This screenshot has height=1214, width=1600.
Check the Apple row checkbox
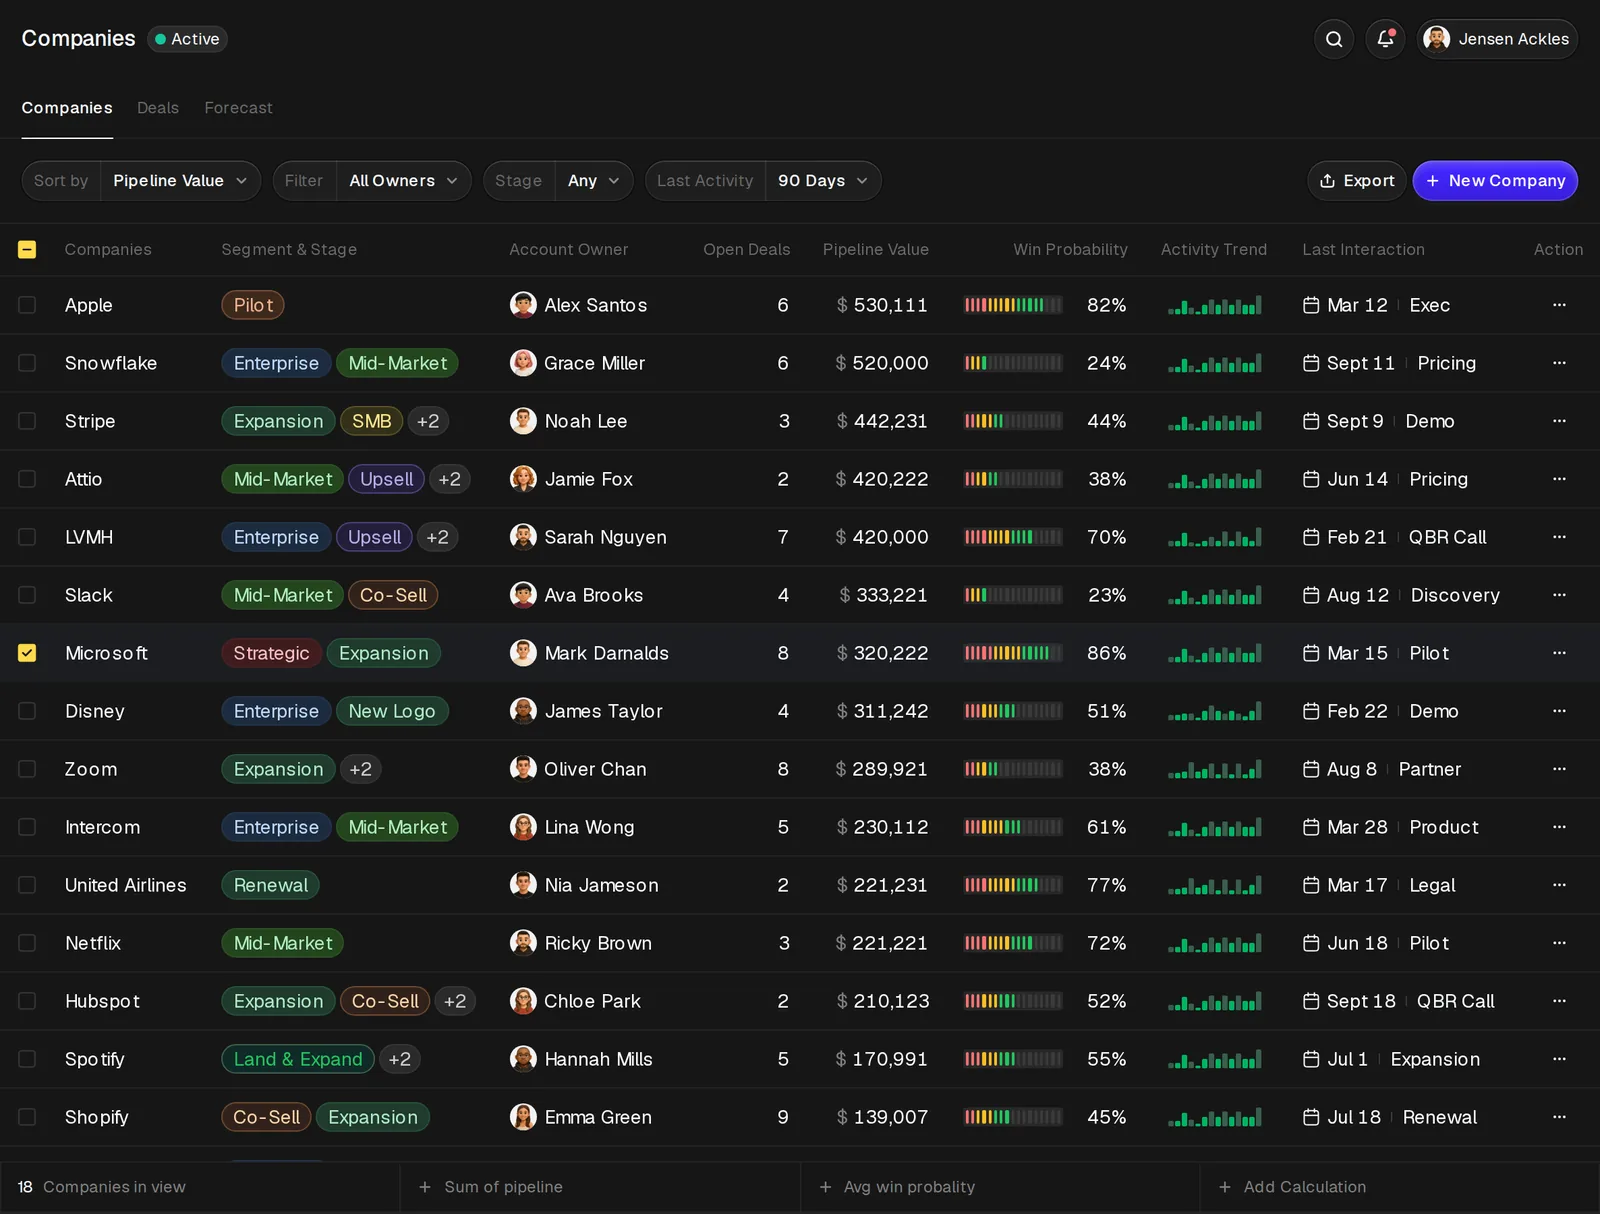(27, 305)
